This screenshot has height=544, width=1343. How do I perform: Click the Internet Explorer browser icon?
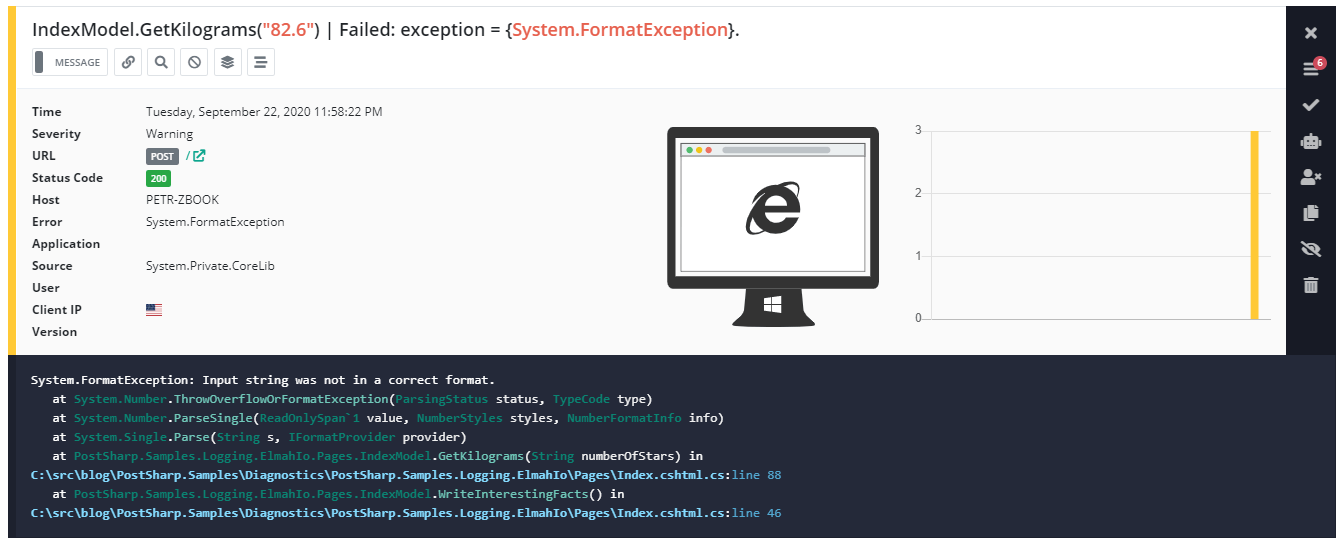pyautogui.click(x=773, y=209)
